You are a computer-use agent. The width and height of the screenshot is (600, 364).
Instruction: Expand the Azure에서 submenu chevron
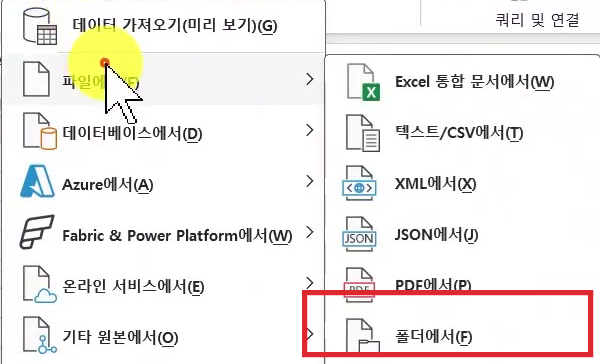[310, 181]
